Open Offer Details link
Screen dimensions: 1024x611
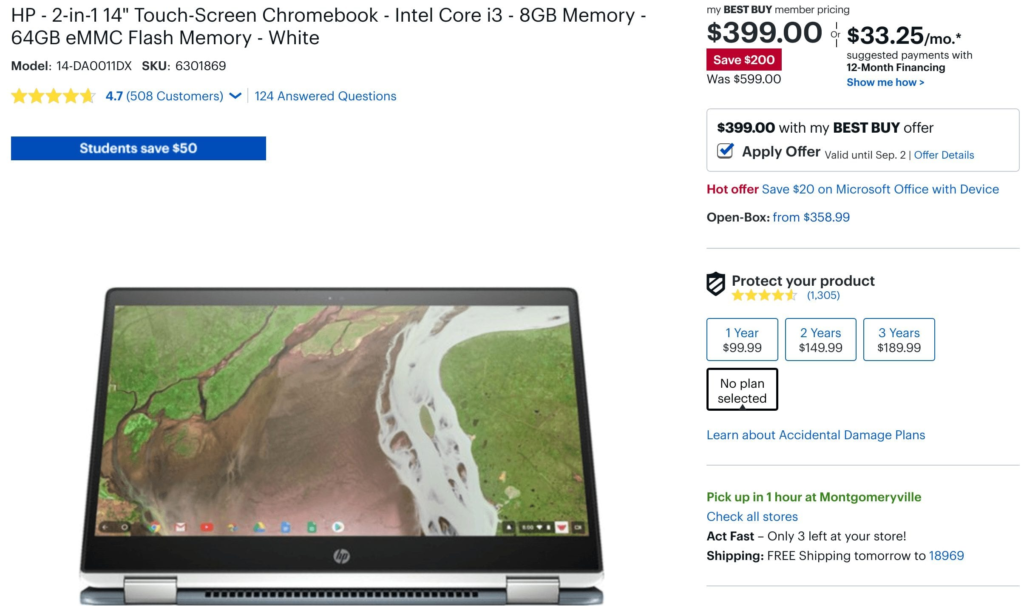tap(944, 155)
